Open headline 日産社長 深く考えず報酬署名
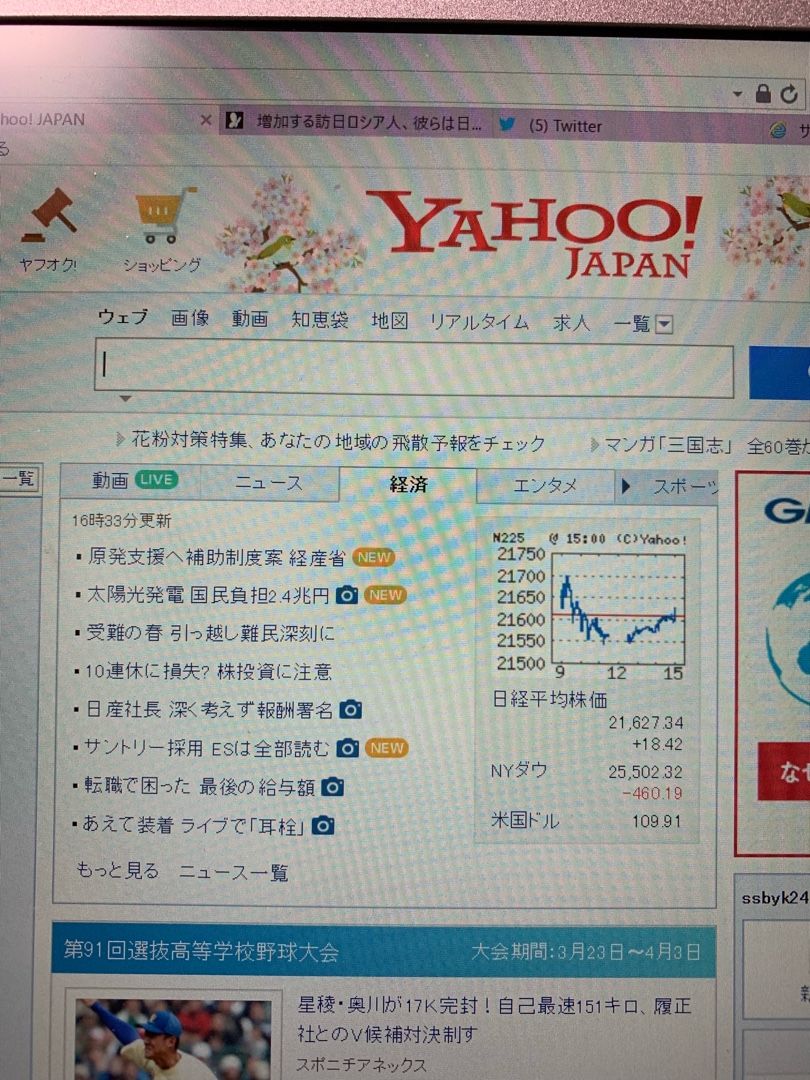Viewport: 810px width, 1080px height. [x=209, y=709]
